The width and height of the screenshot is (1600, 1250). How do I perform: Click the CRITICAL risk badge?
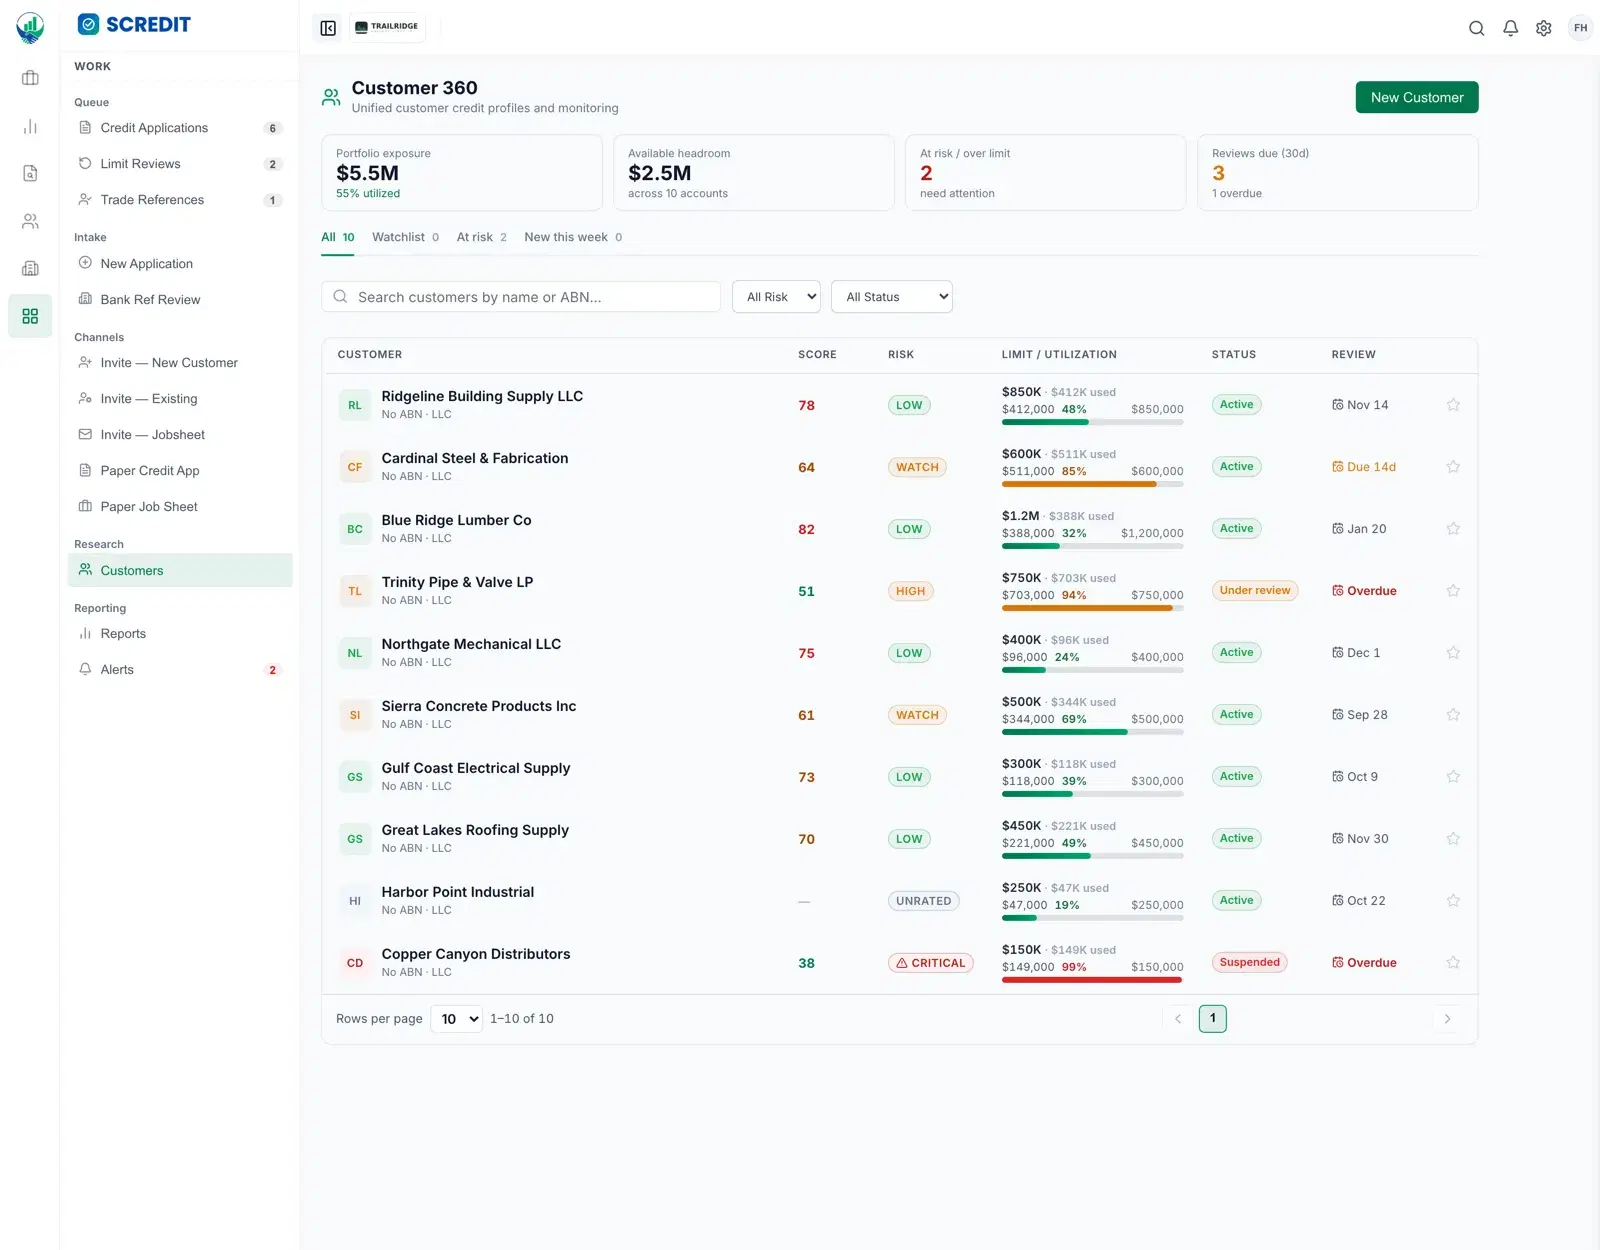pos(931,963)
